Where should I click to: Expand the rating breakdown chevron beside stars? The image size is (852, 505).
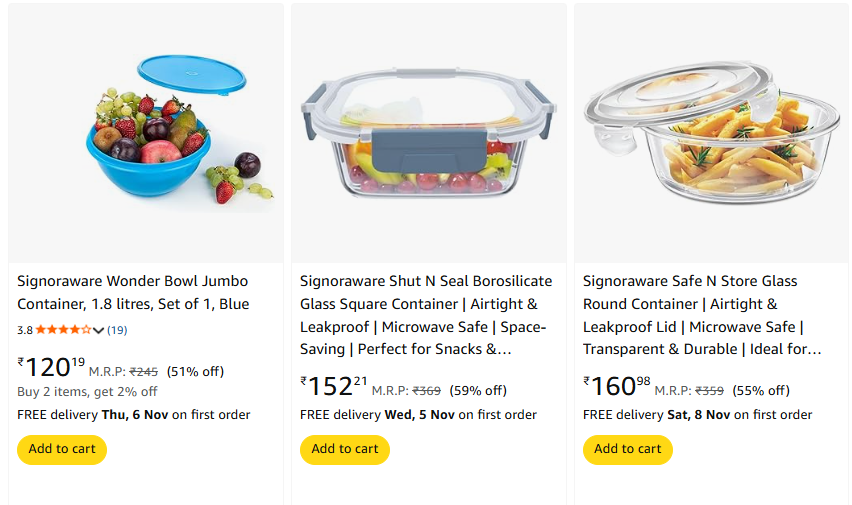pyautogui.click(x=98, y=330)
